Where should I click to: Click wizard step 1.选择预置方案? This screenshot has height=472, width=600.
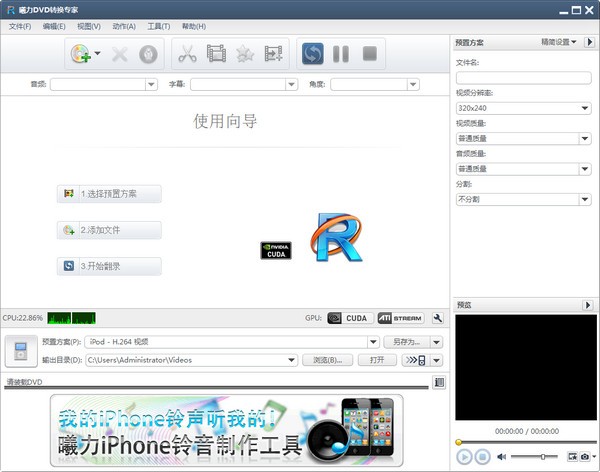point(109,194)
